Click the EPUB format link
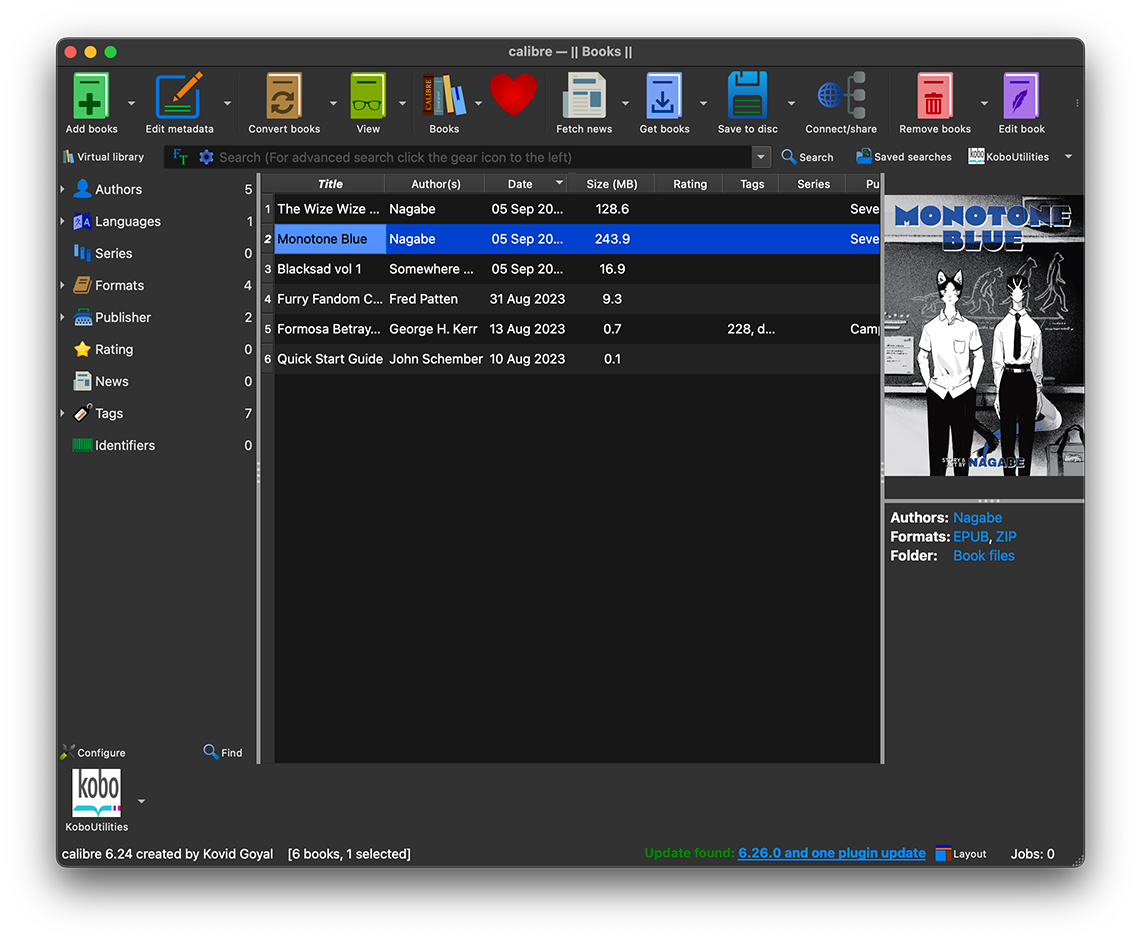 (x=971, y=537)
